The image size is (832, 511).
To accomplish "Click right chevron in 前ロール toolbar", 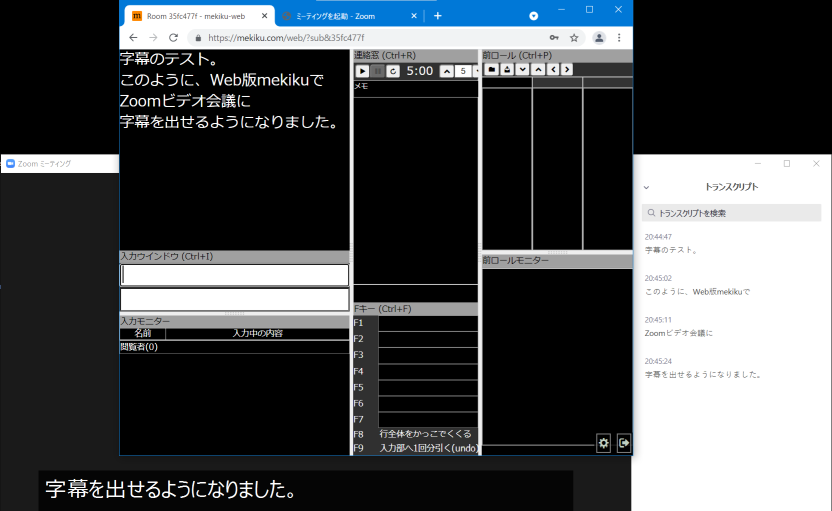I will click(x=567, y=70).
